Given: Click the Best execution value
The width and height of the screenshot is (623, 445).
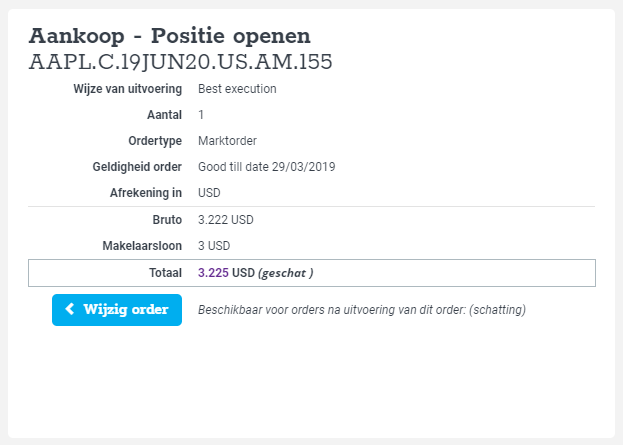Looking at the screenshot, I should click(x=237, y=89).
